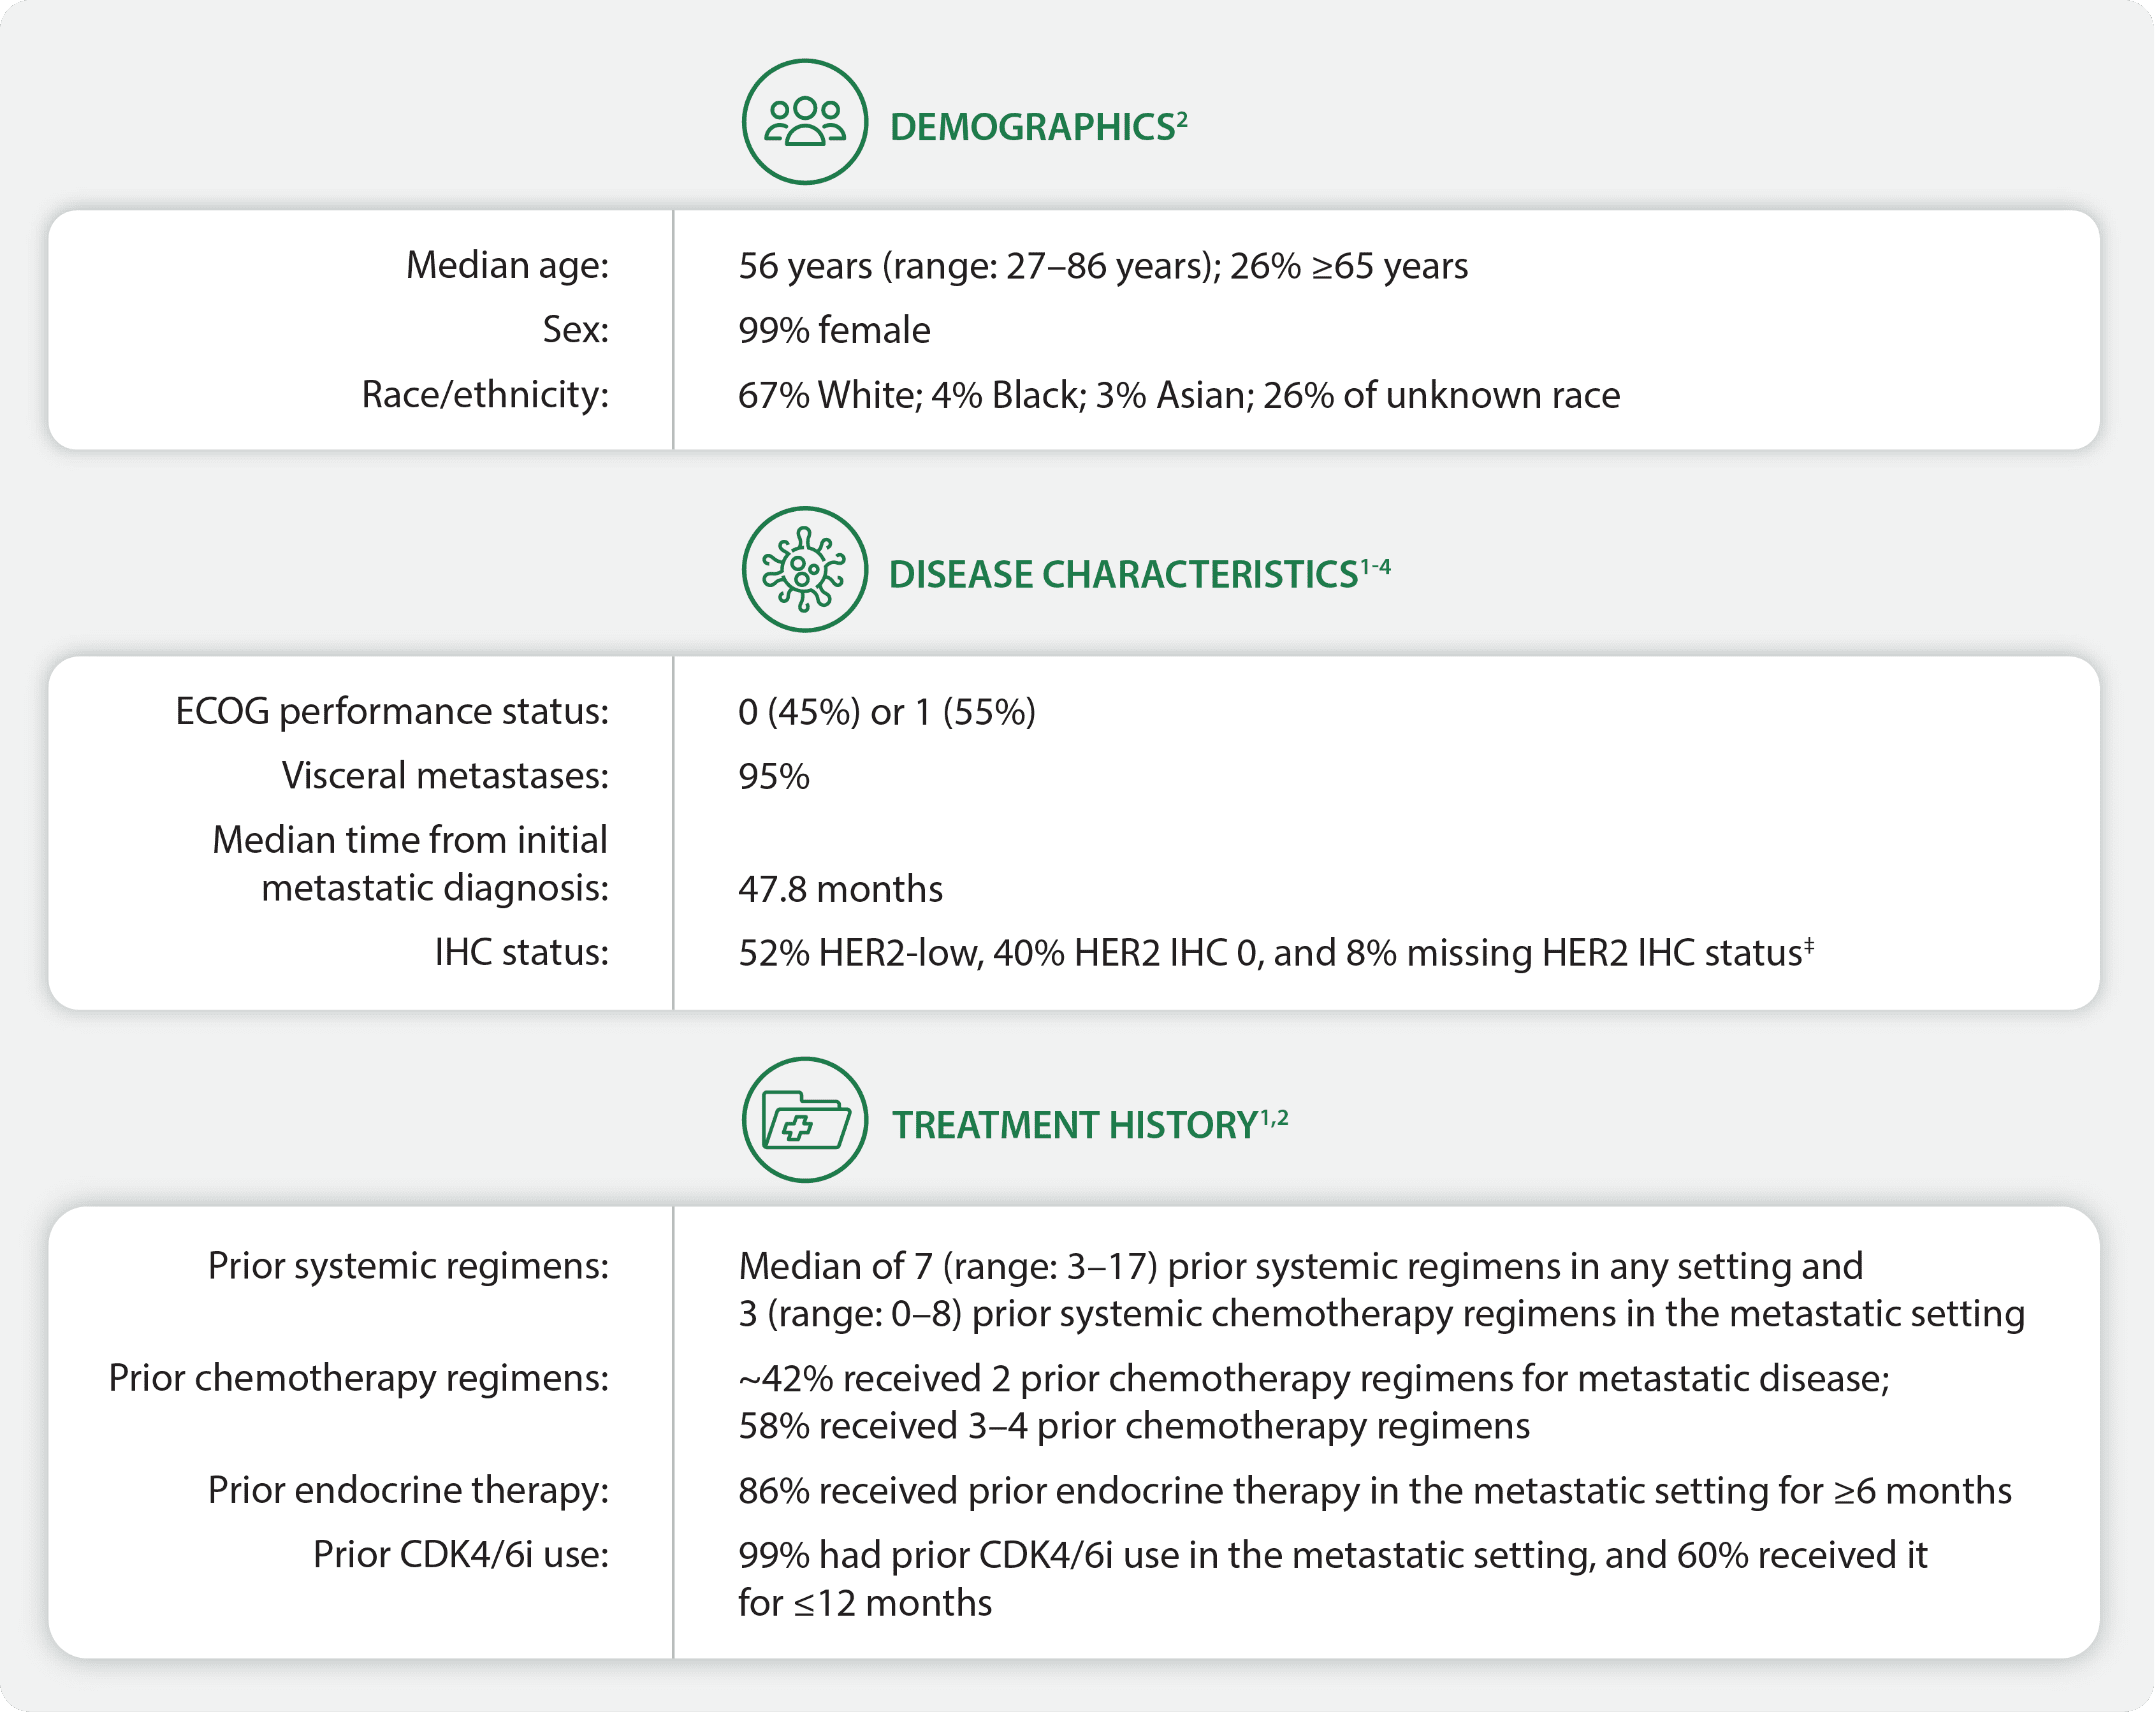Click the IHC status label
This screenshot has width=2155, height=1712.
point(521,952)
